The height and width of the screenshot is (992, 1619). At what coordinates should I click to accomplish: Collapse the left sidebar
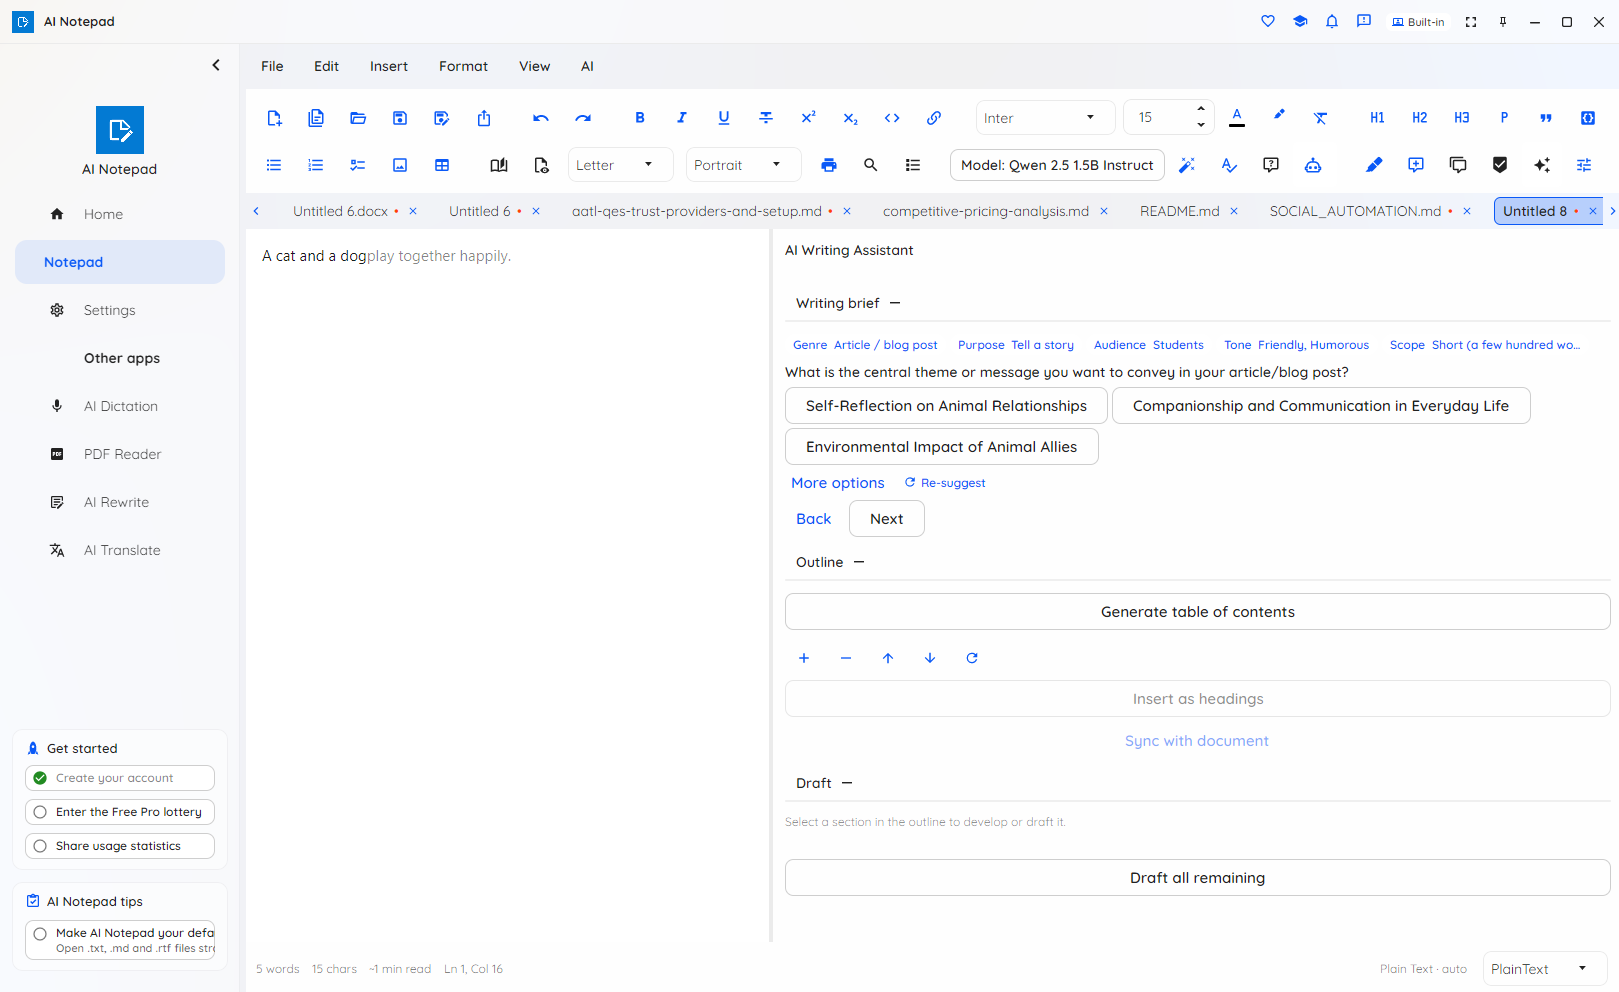216,65
